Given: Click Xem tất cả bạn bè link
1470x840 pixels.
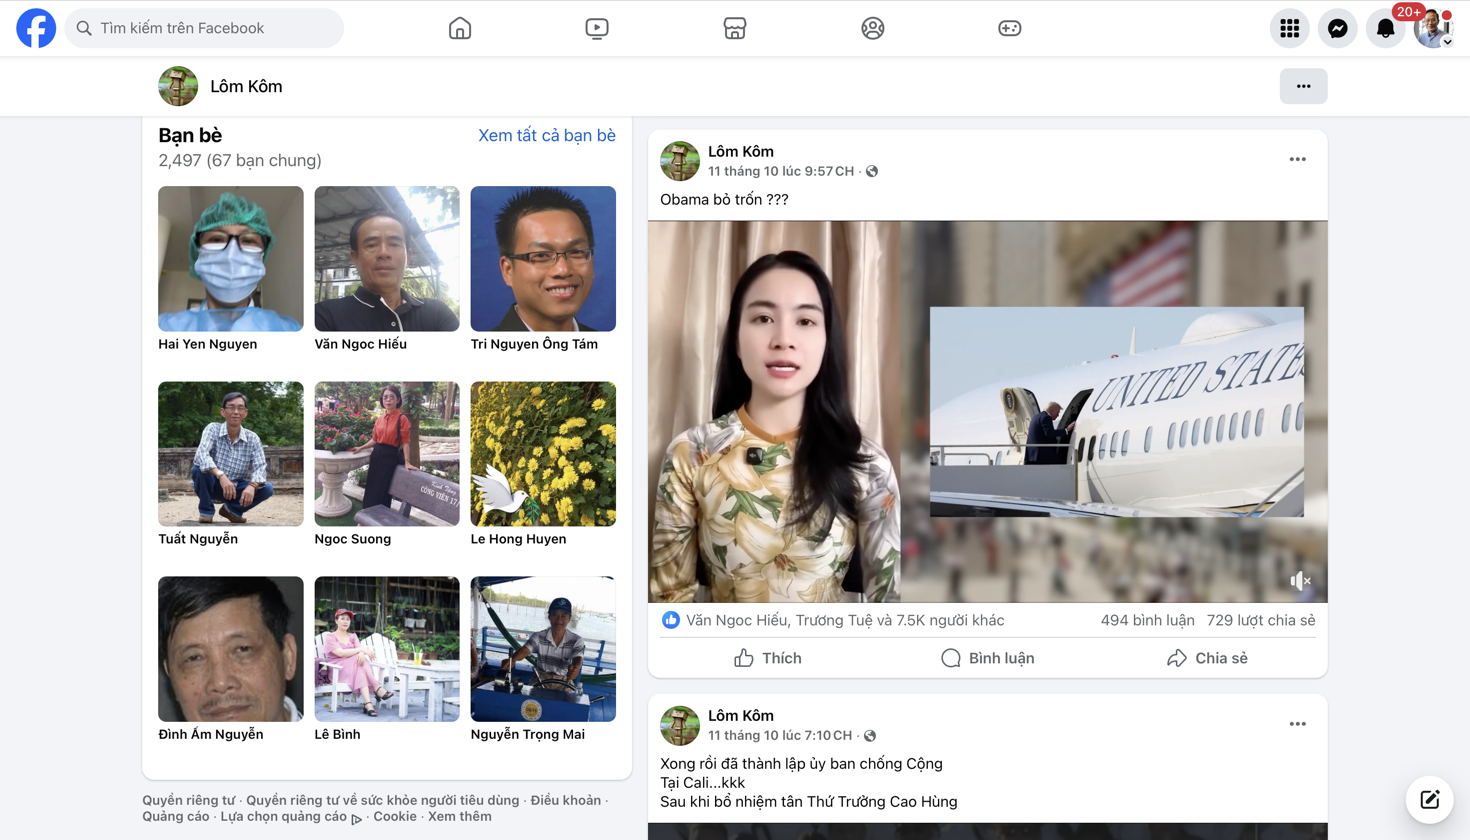Looking at the screenshot, I should coord(546,136).
